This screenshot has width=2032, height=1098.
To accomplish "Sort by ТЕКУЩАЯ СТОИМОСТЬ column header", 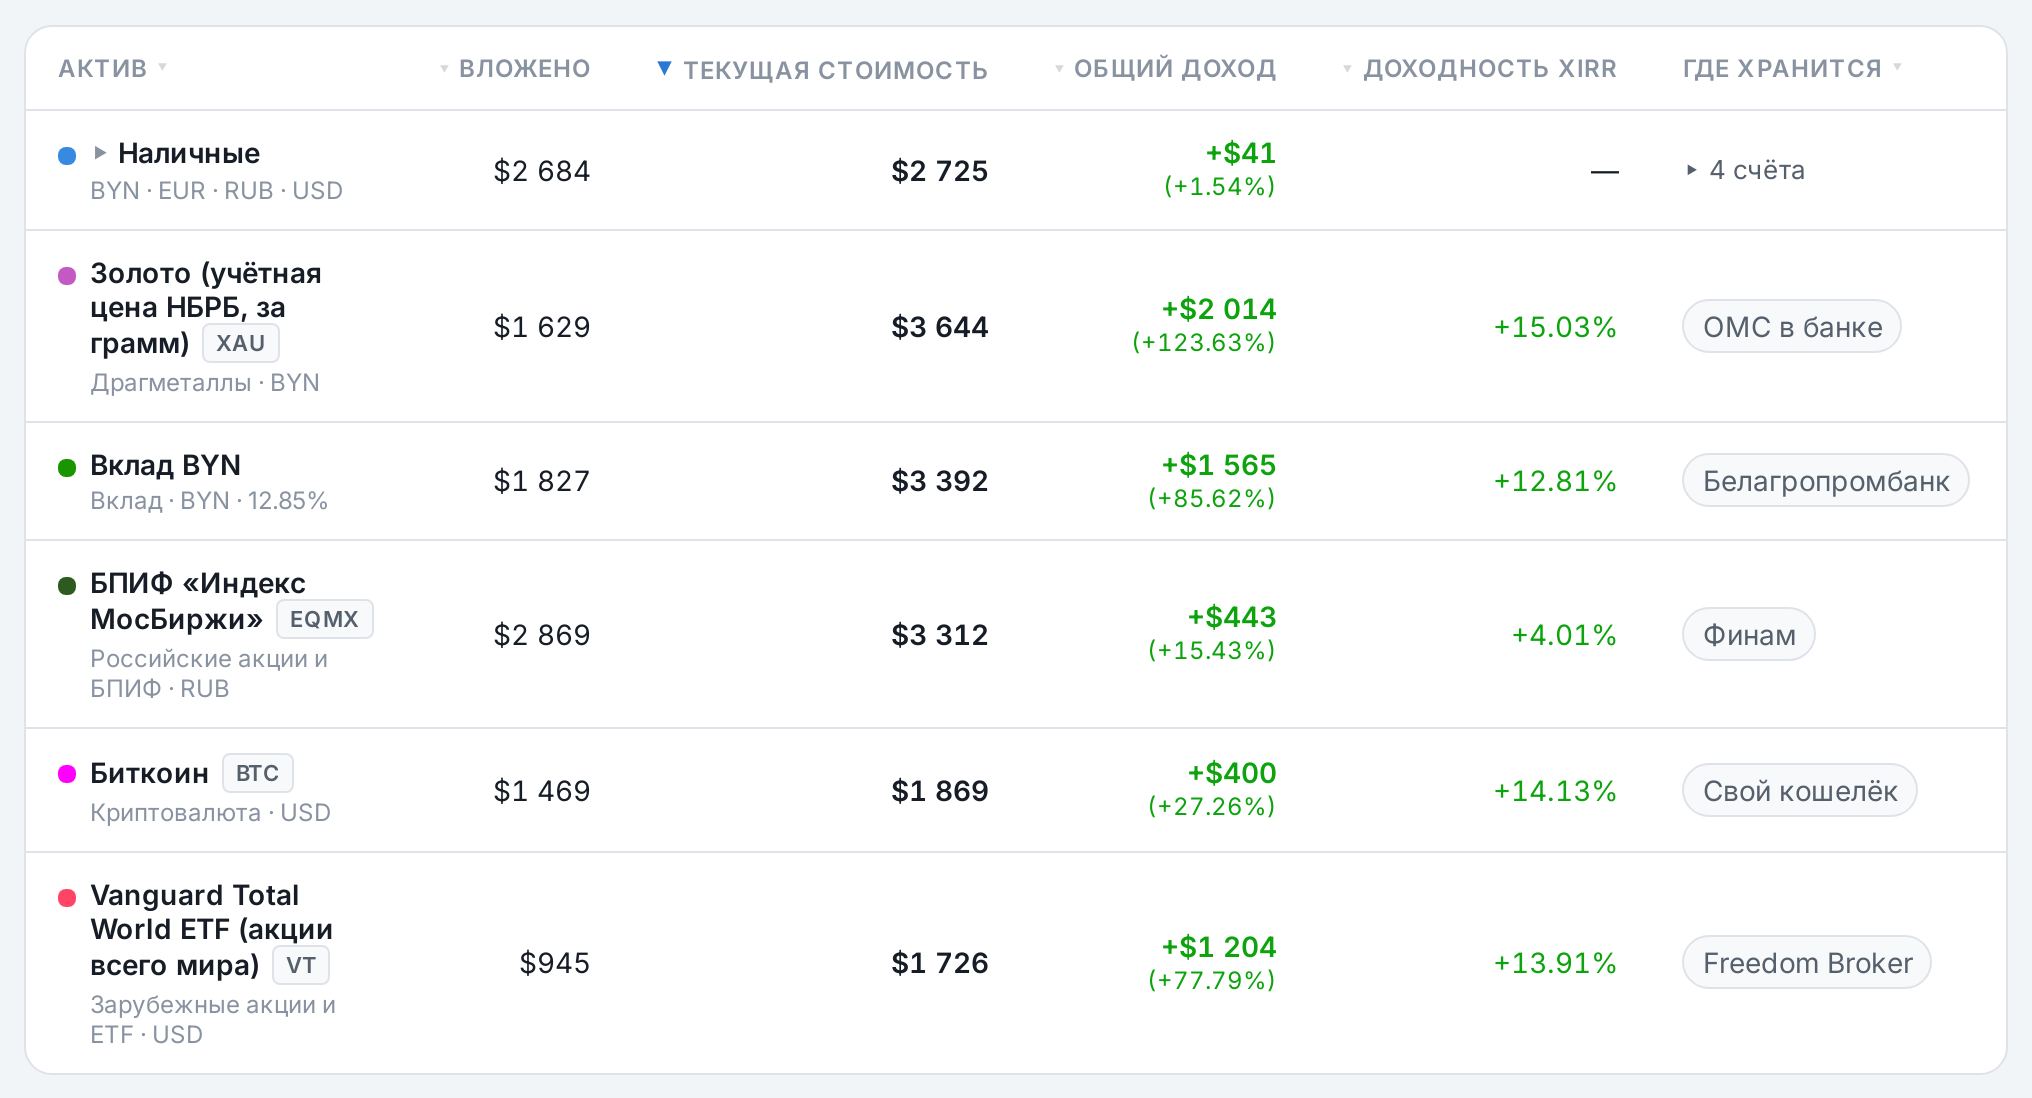I will [822, 69].
